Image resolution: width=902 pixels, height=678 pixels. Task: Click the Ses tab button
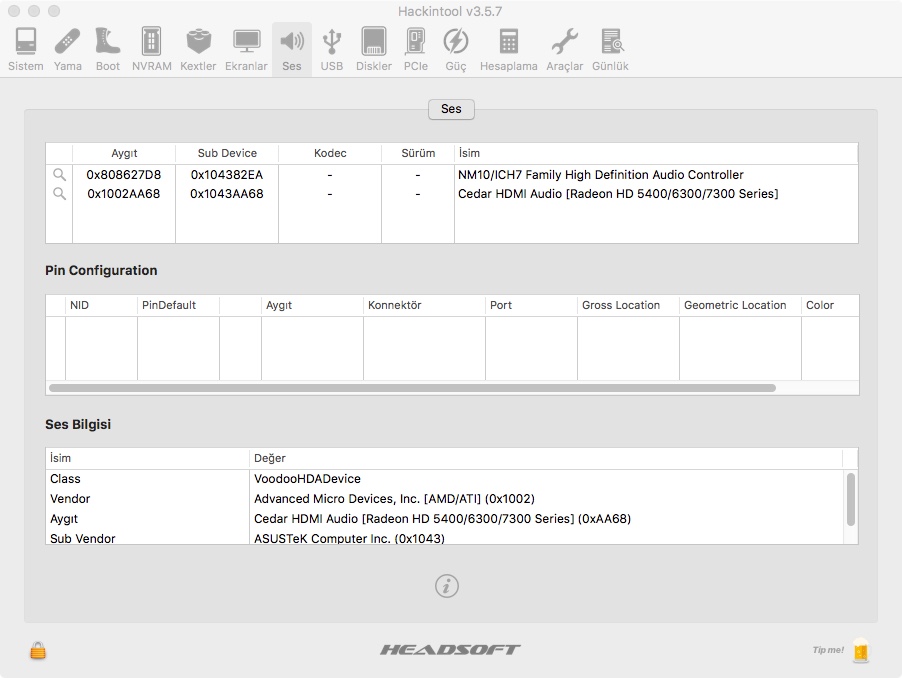(451, 109)
